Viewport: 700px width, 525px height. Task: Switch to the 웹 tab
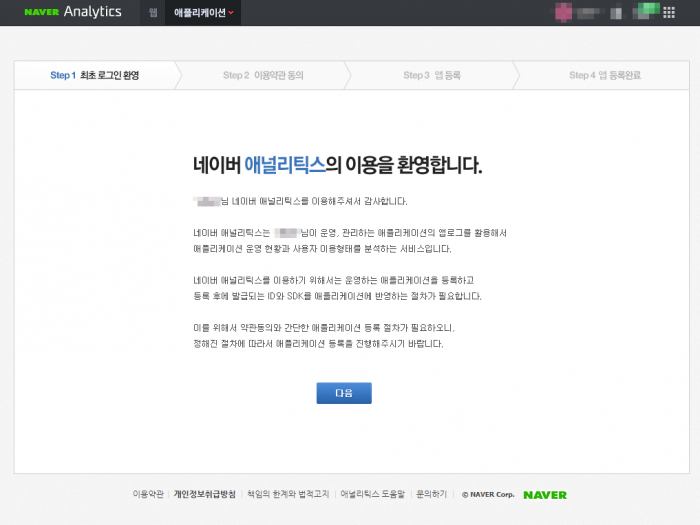click(153, 12)
